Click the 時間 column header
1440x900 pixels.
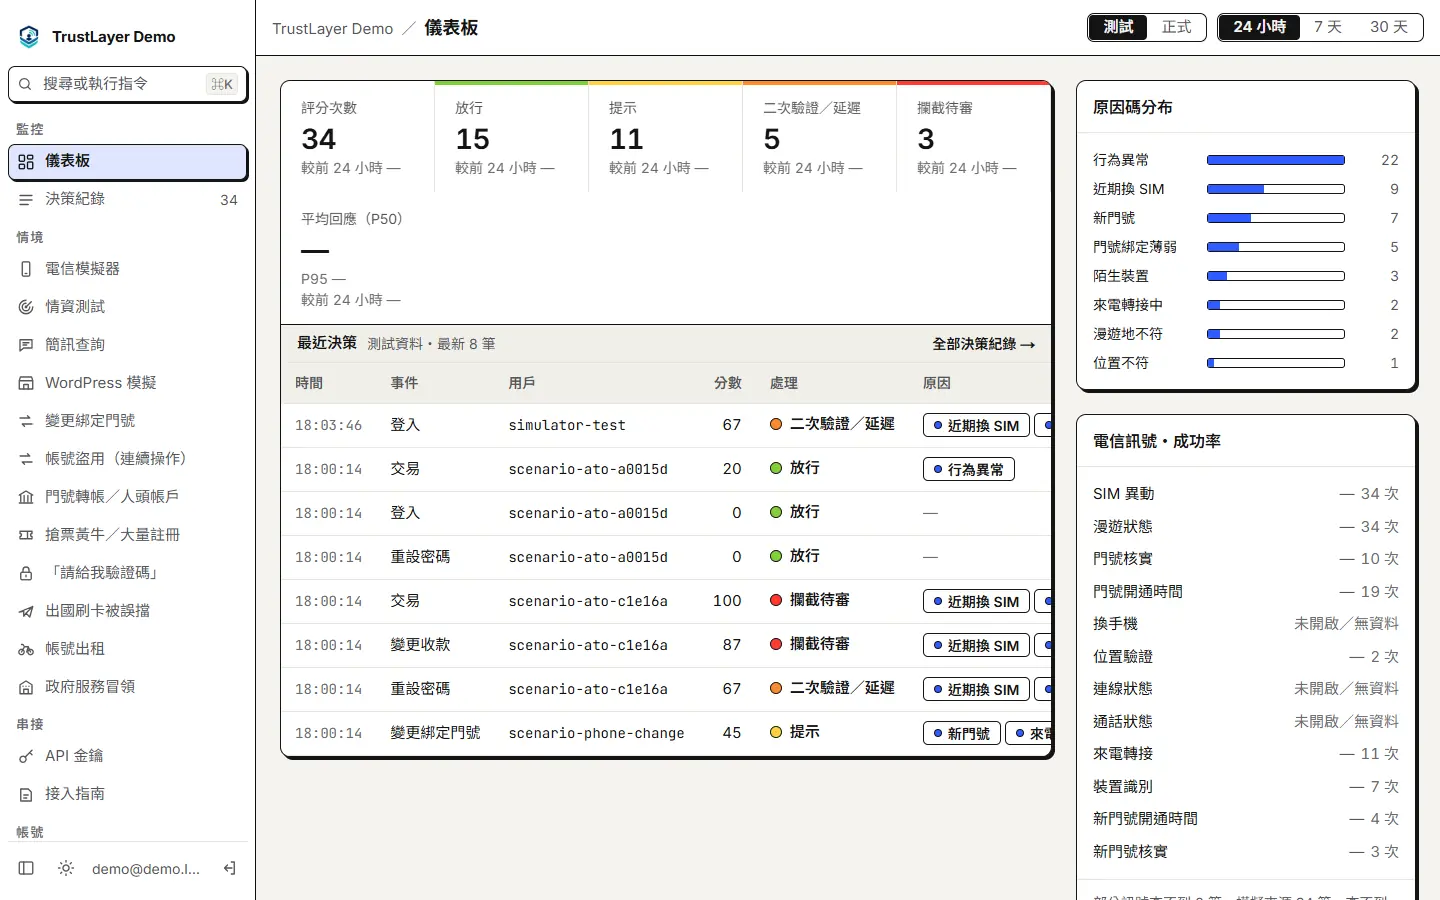309,383
